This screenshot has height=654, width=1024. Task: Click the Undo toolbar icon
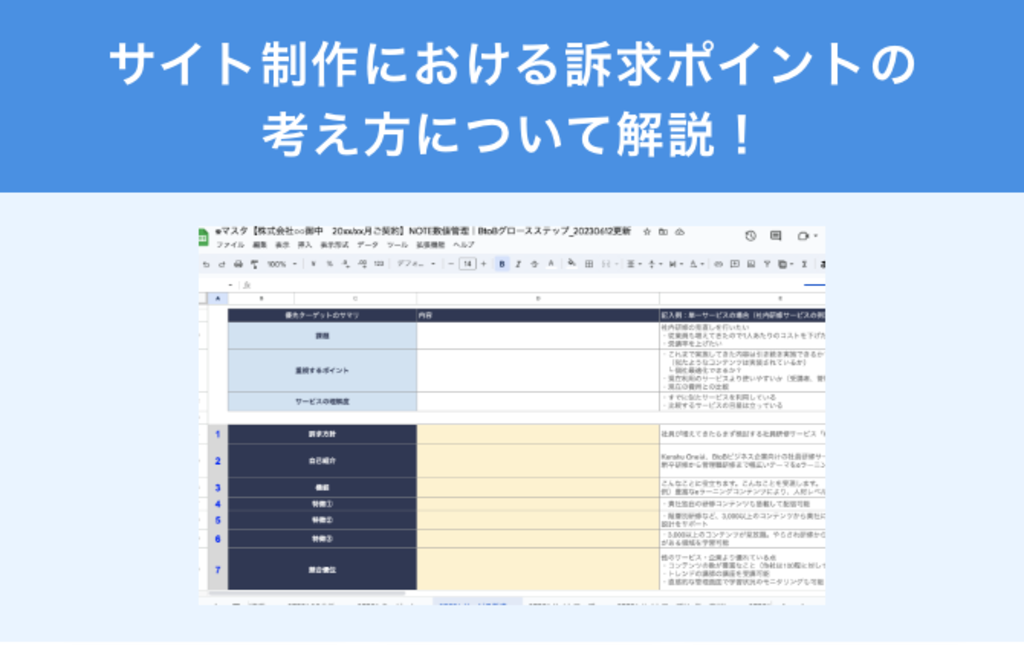click(x=206, y=265)
